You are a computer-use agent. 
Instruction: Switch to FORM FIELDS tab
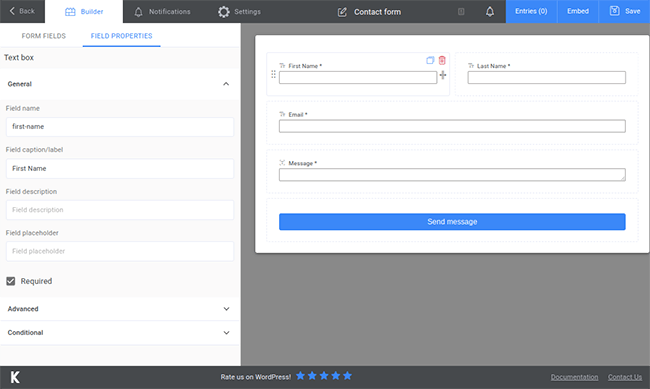[44, 36]
